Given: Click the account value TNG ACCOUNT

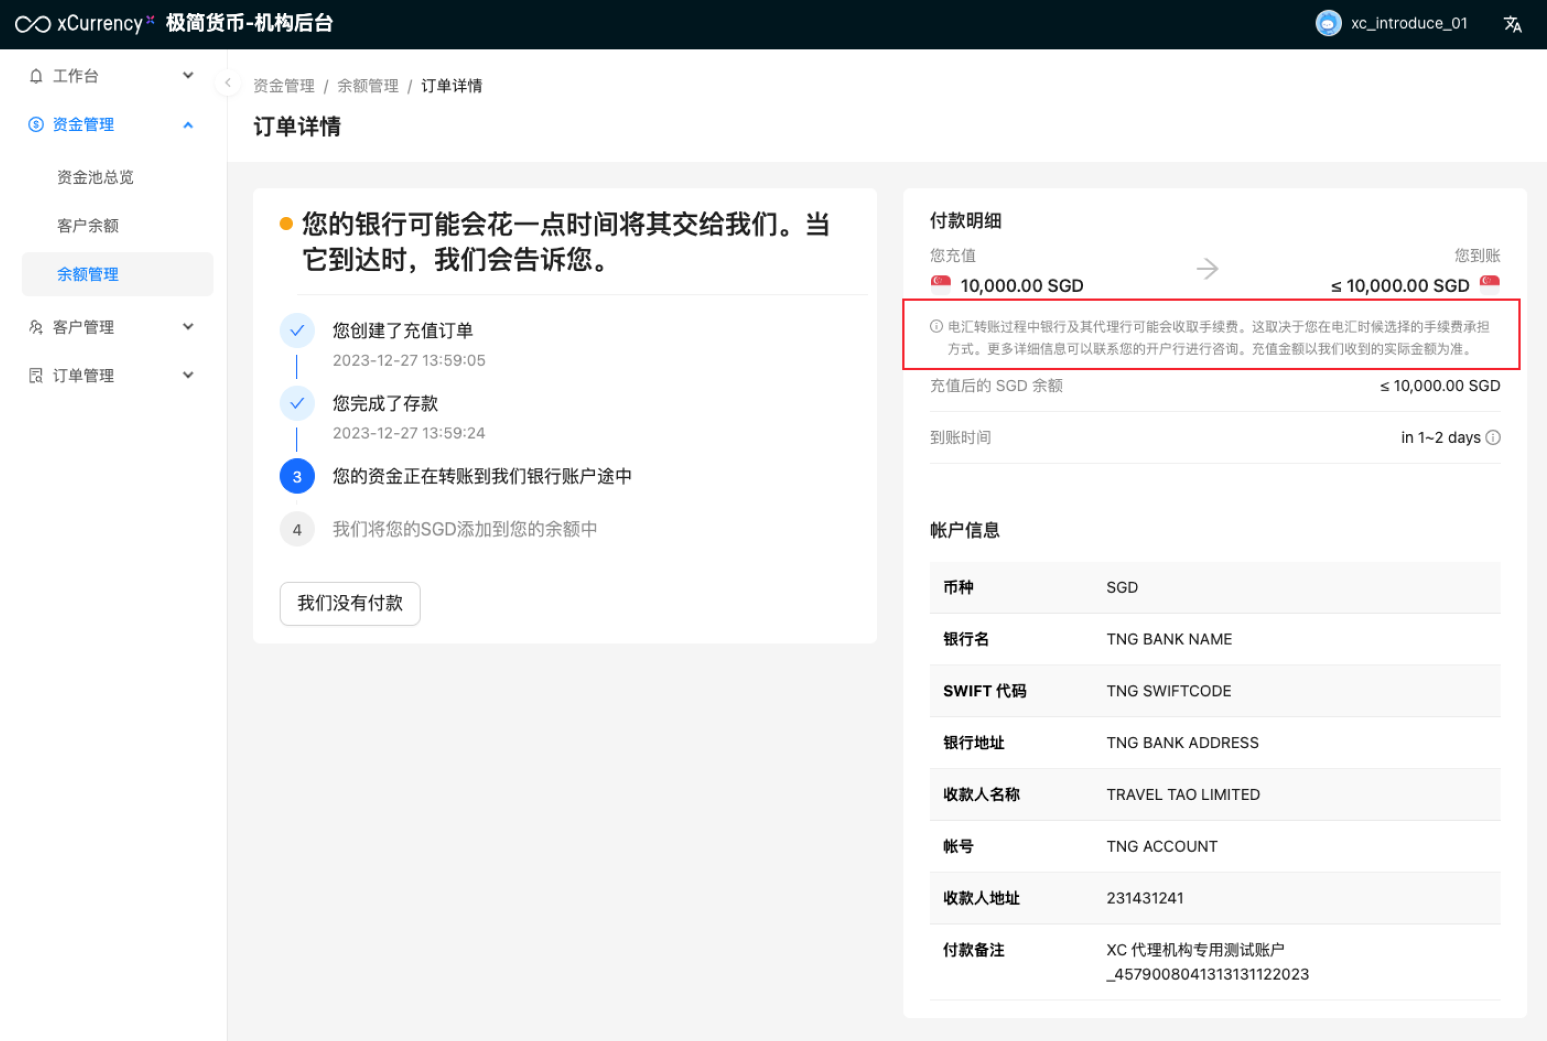Looking at the screenshot, I should coord(1162,847).
